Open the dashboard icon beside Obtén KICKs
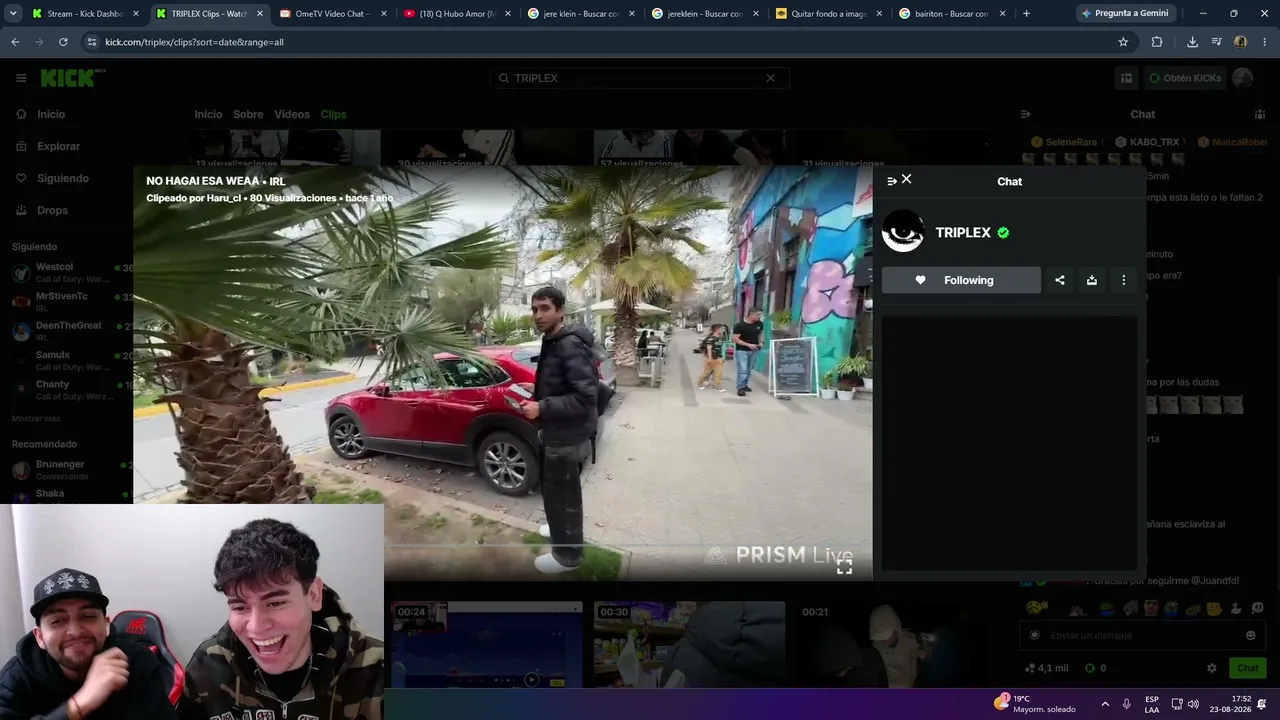This screenshot has width=1280, height=720. coord(1126,78)
